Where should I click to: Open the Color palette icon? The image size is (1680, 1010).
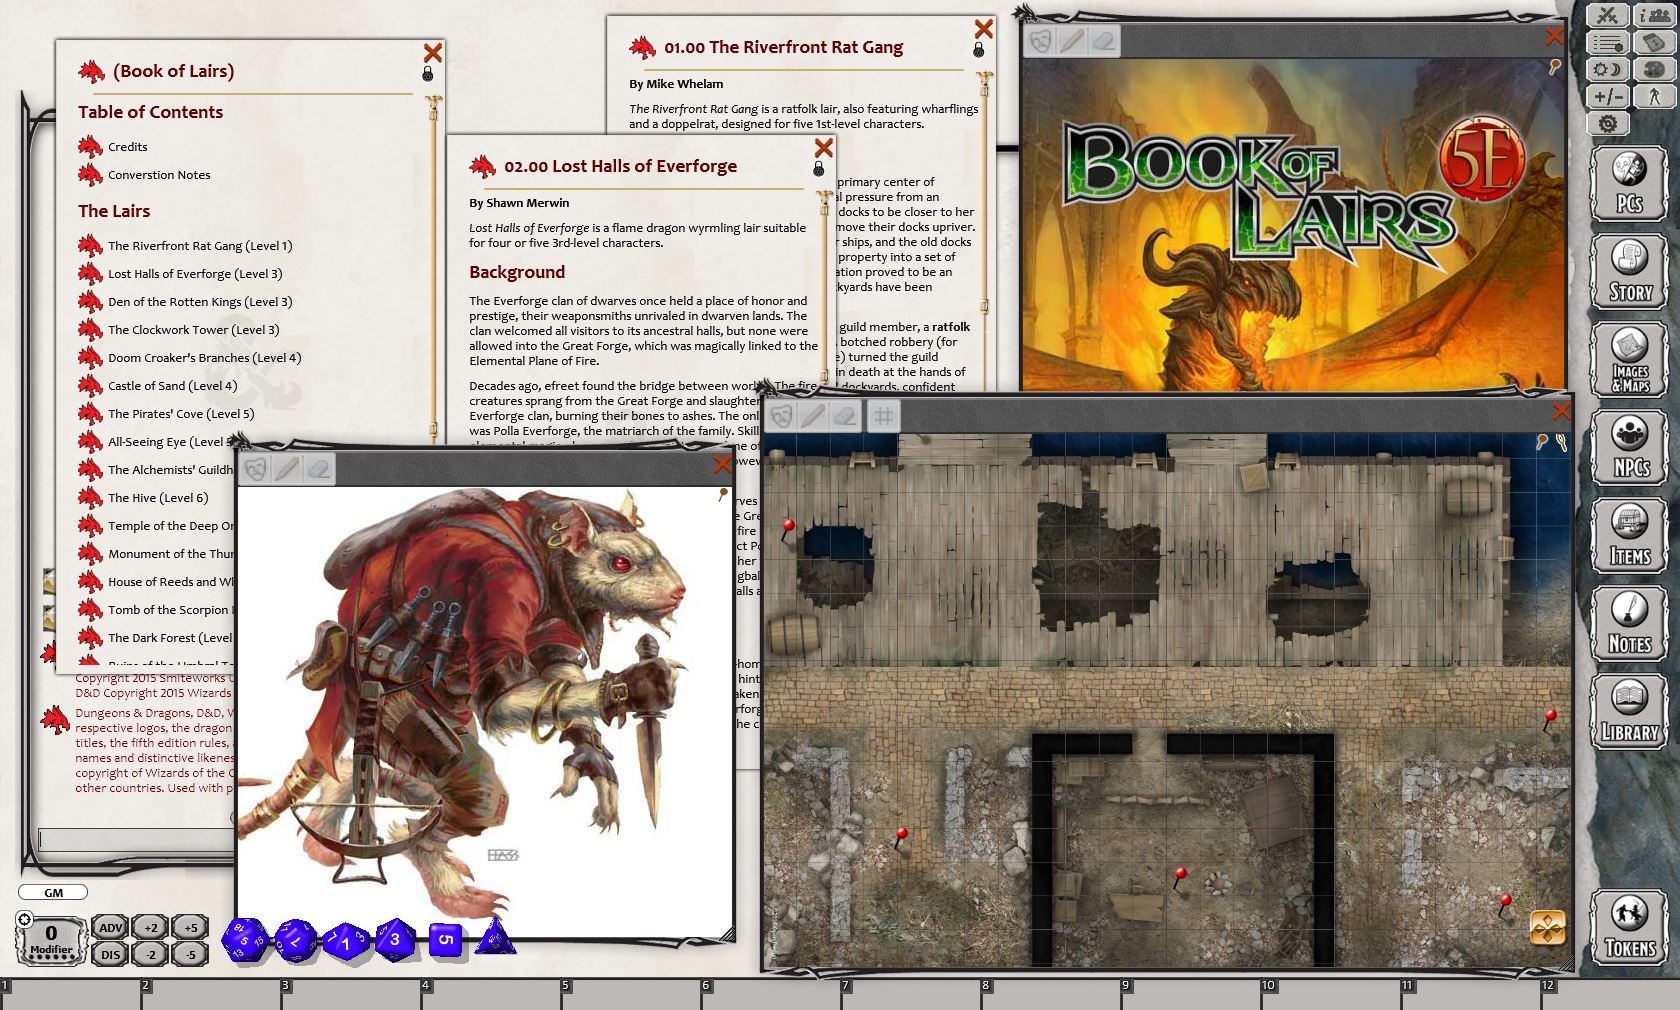(x=1655, y=69)
